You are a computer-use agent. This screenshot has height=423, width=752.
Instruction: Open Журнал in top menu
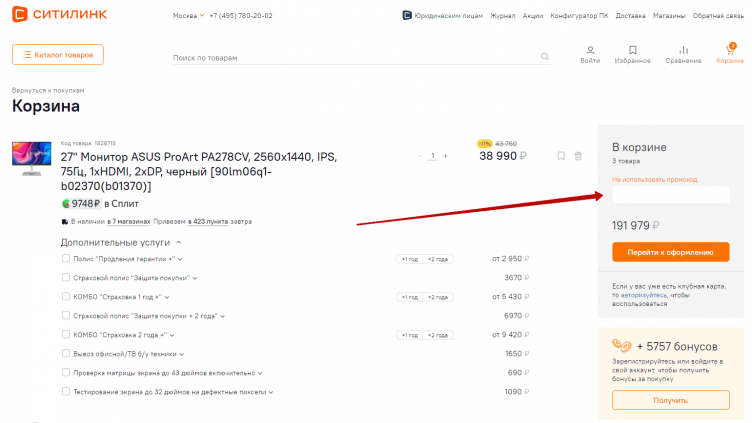pyautogui.click(x=503, y=15)
